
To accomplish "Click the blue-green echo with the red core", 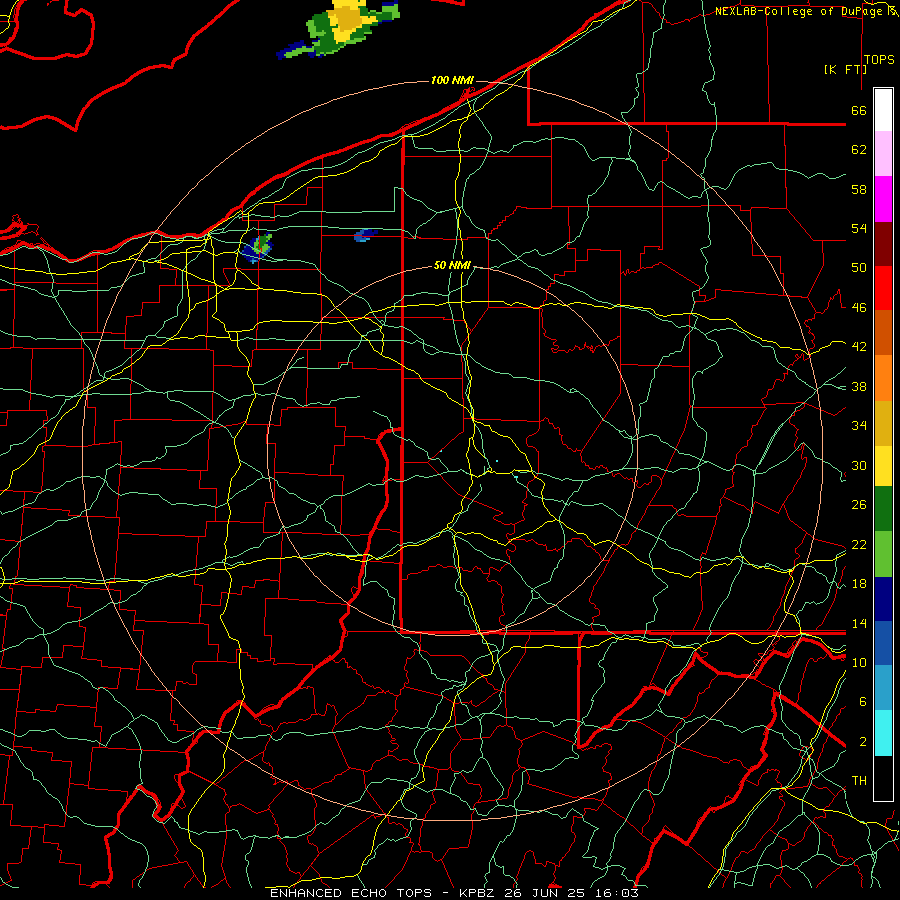I will point(258,249).
